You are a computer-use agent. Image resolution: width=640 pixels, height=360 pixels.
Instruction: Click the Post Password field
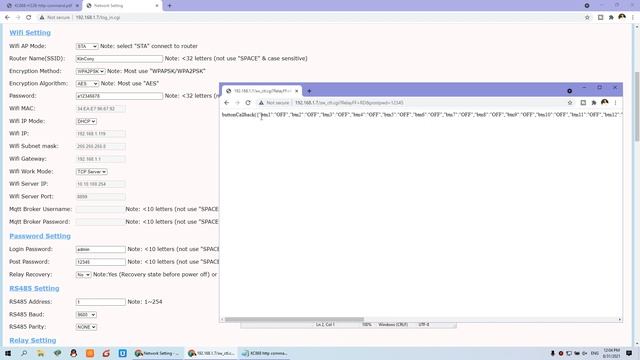tap(100, 262)
